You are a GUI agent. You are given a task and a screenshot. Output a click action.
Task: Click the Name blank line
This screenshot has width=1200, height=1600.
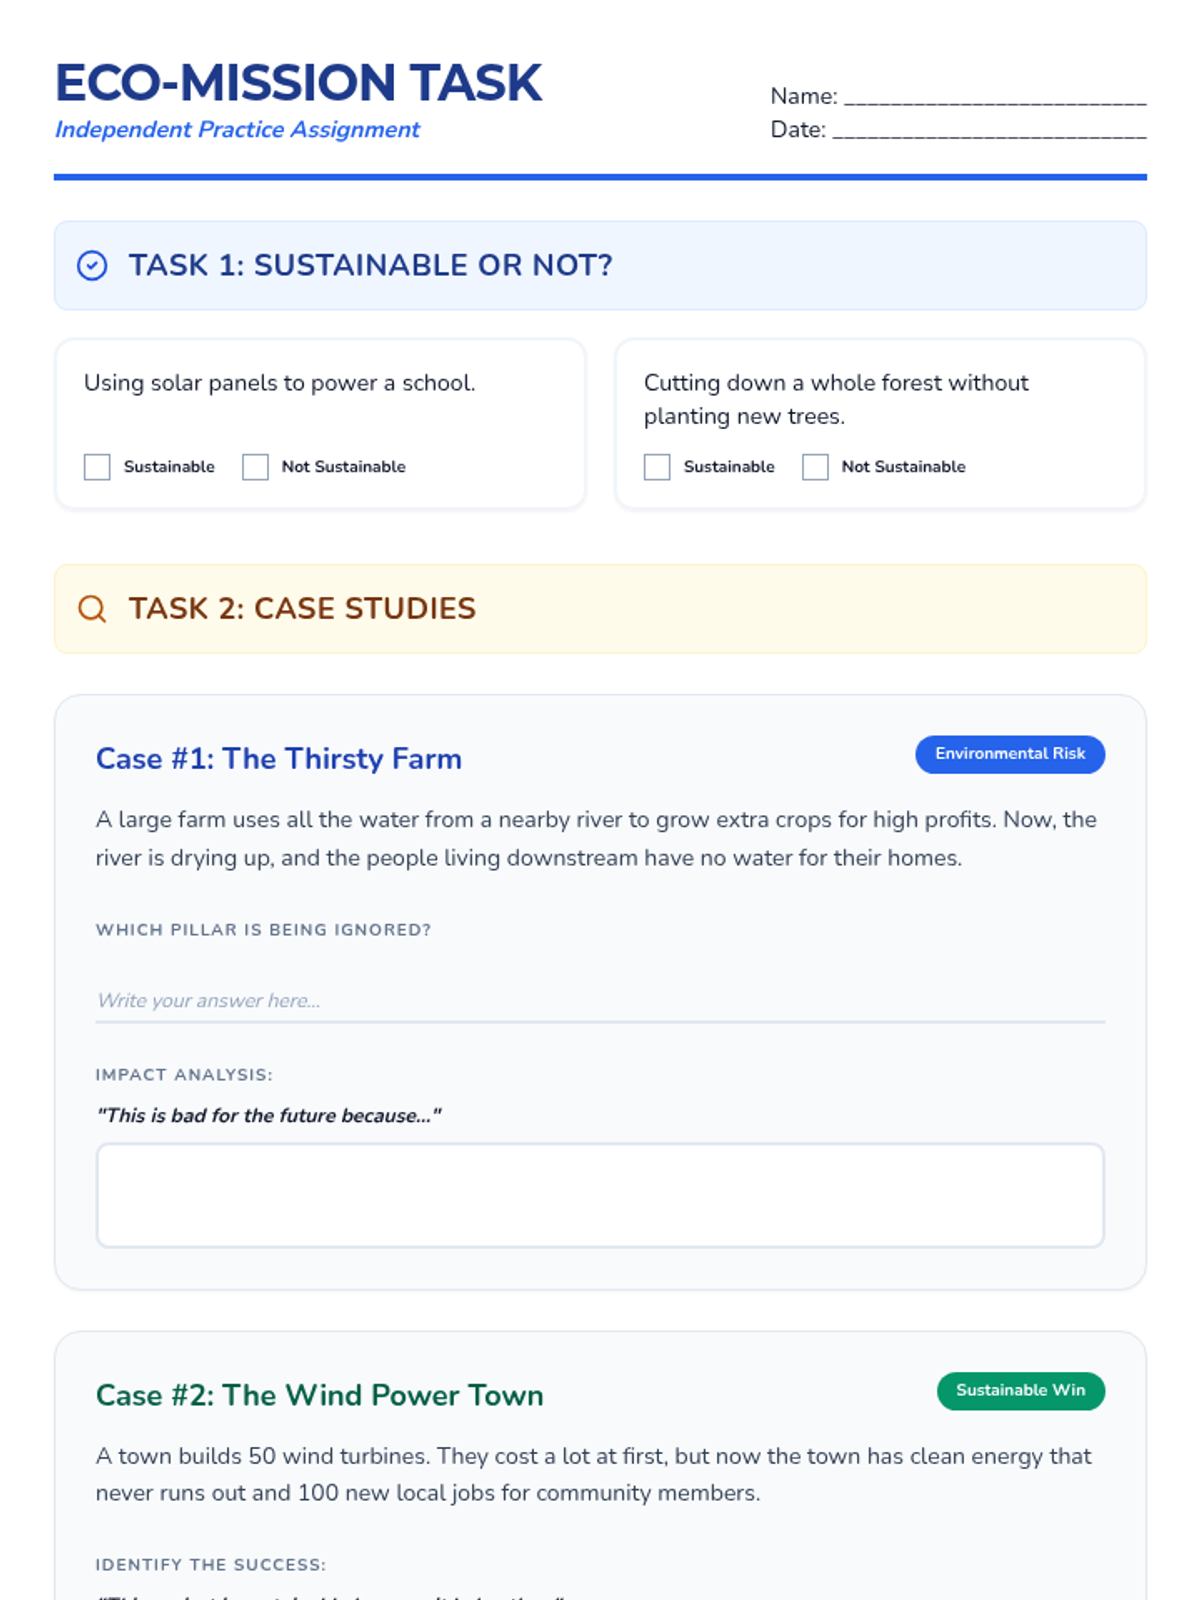994,97
